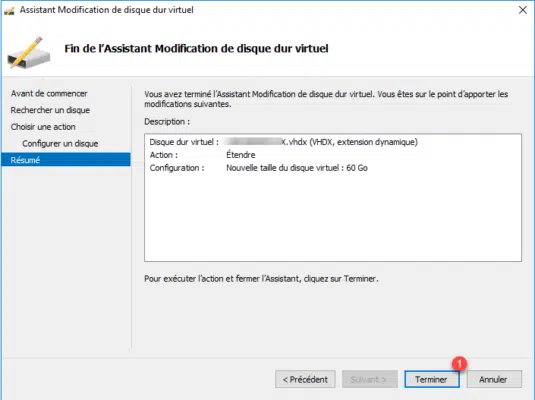Select the Configurer un disque sub-step
Viewport: 535px width, 400px height.
pyautogui.click(x=60, y=144)
